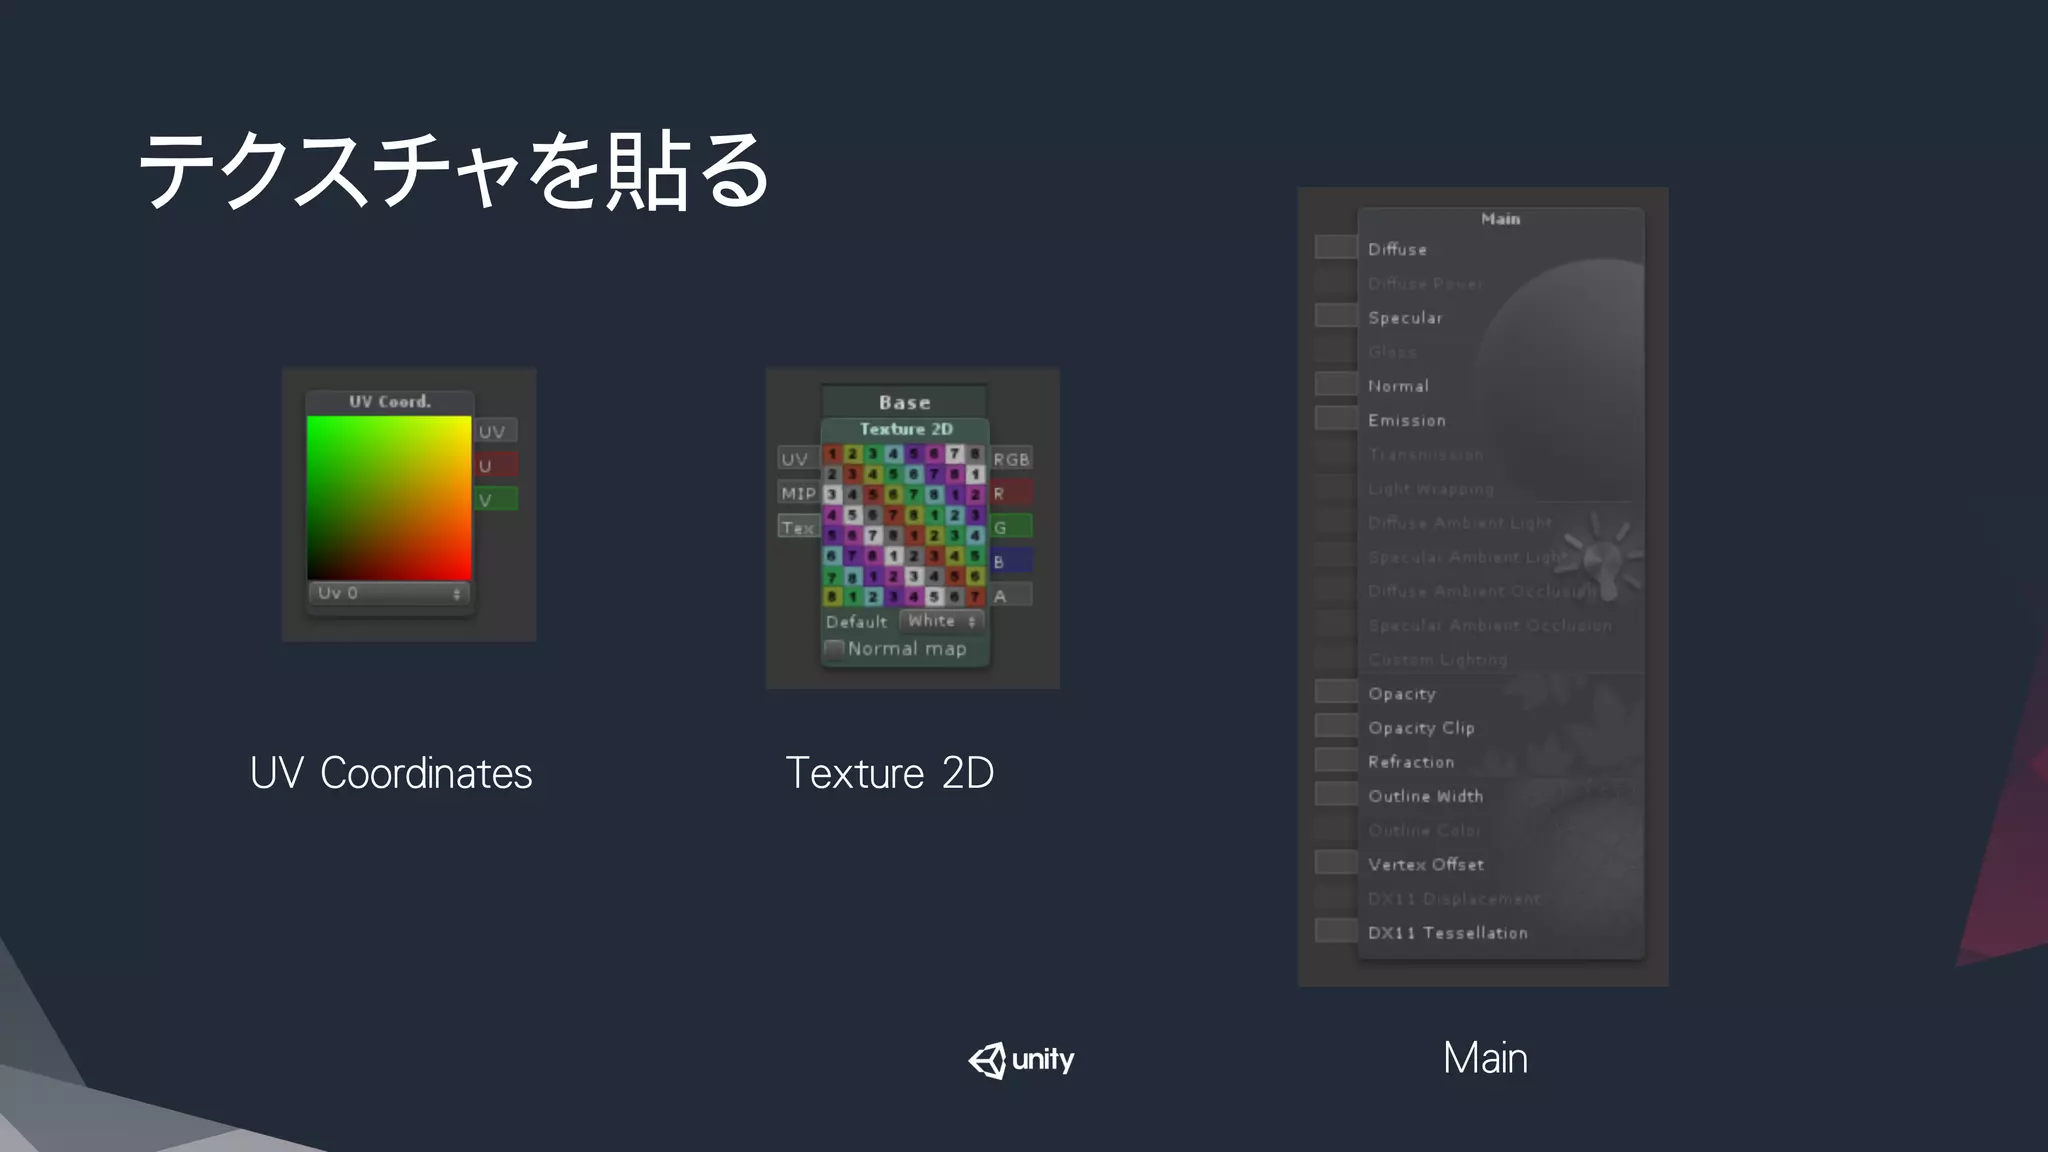Image resolution: width=2048 pixels, height=1152 pixels.
Task: Click the MIP input port on Texture 2D
Action: [x=798, y=493]
